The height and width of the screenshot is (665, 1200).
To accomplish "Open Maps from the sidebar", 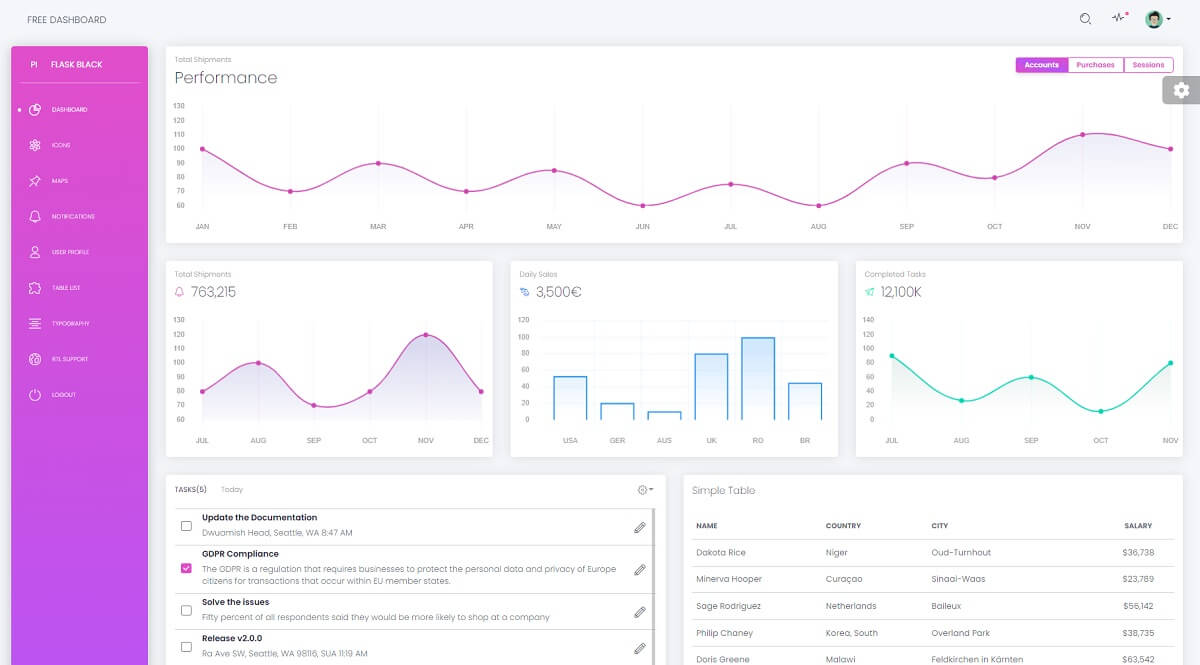I will tap(62, 181).
